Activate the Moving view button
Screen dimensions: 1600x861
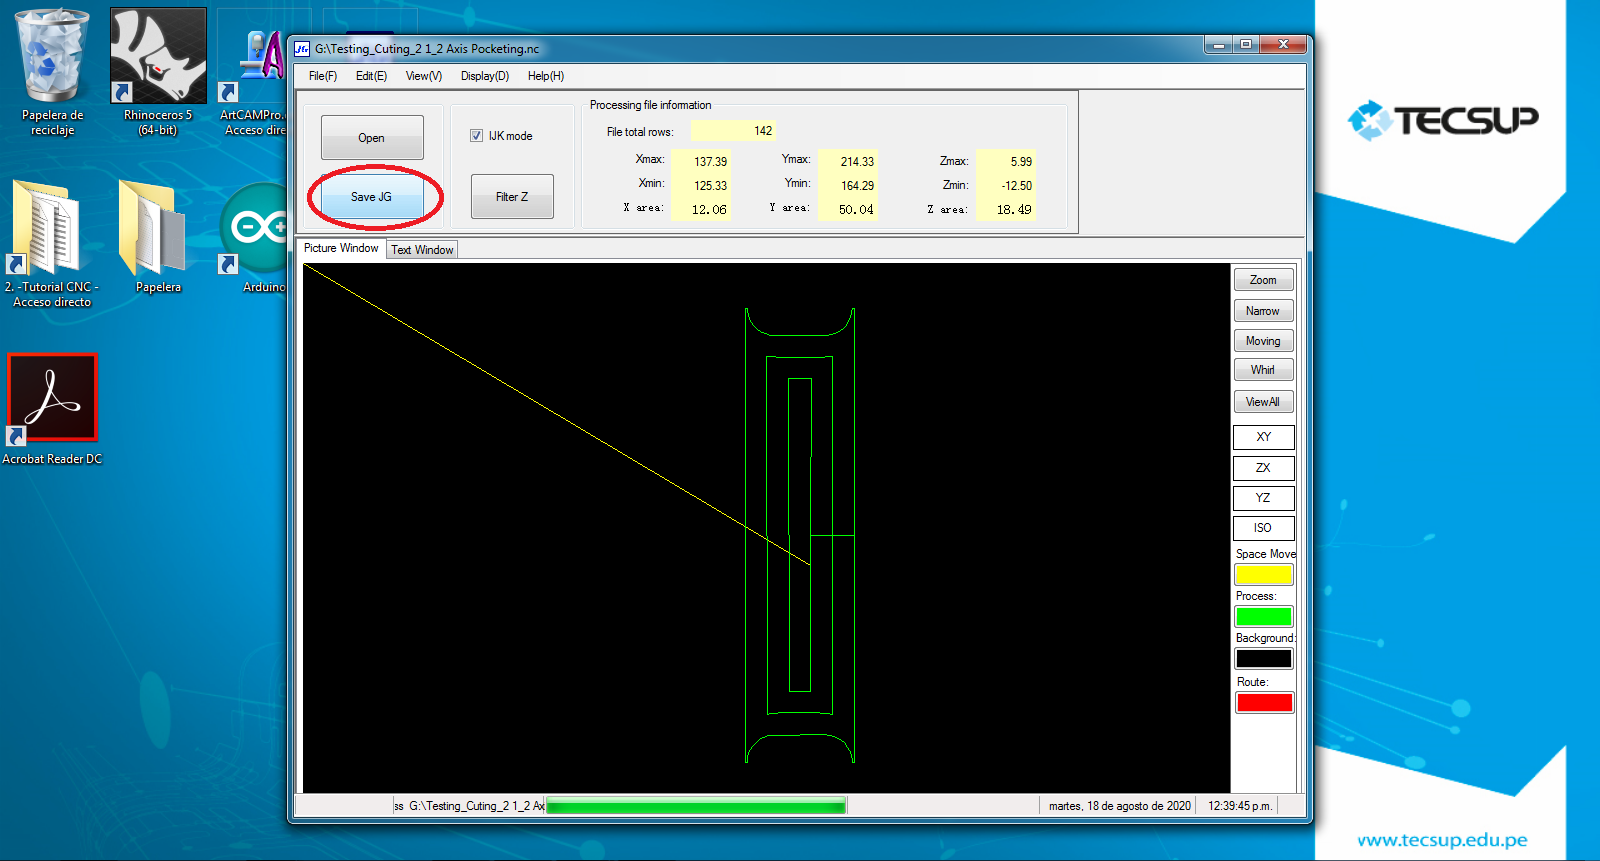click(1263, 341)
